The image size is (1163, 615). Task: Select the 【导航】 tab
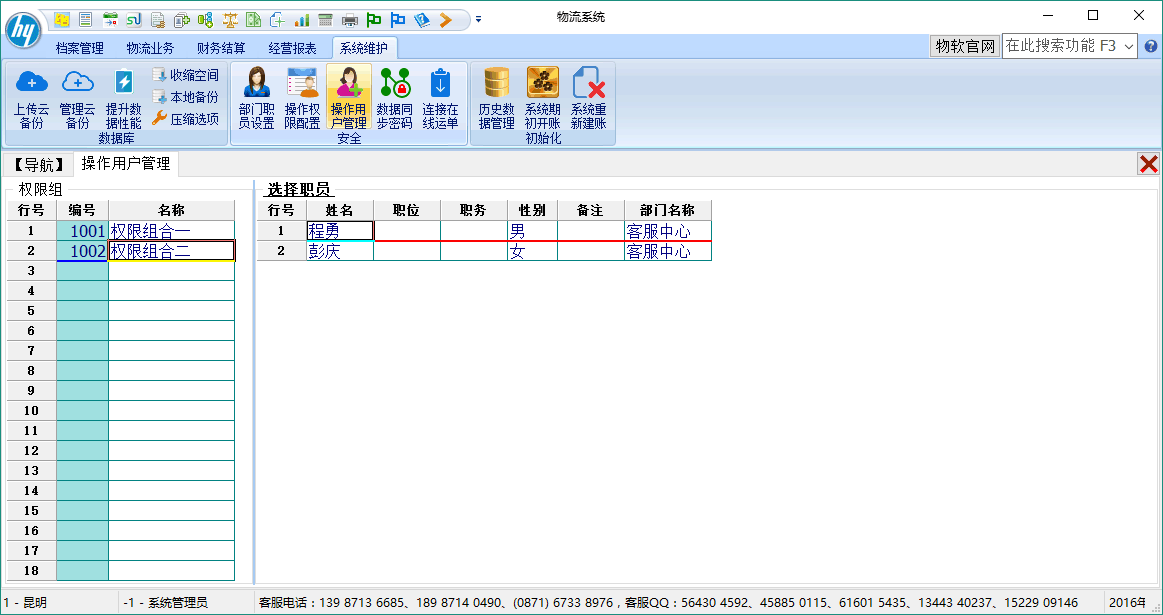point(38,164)
